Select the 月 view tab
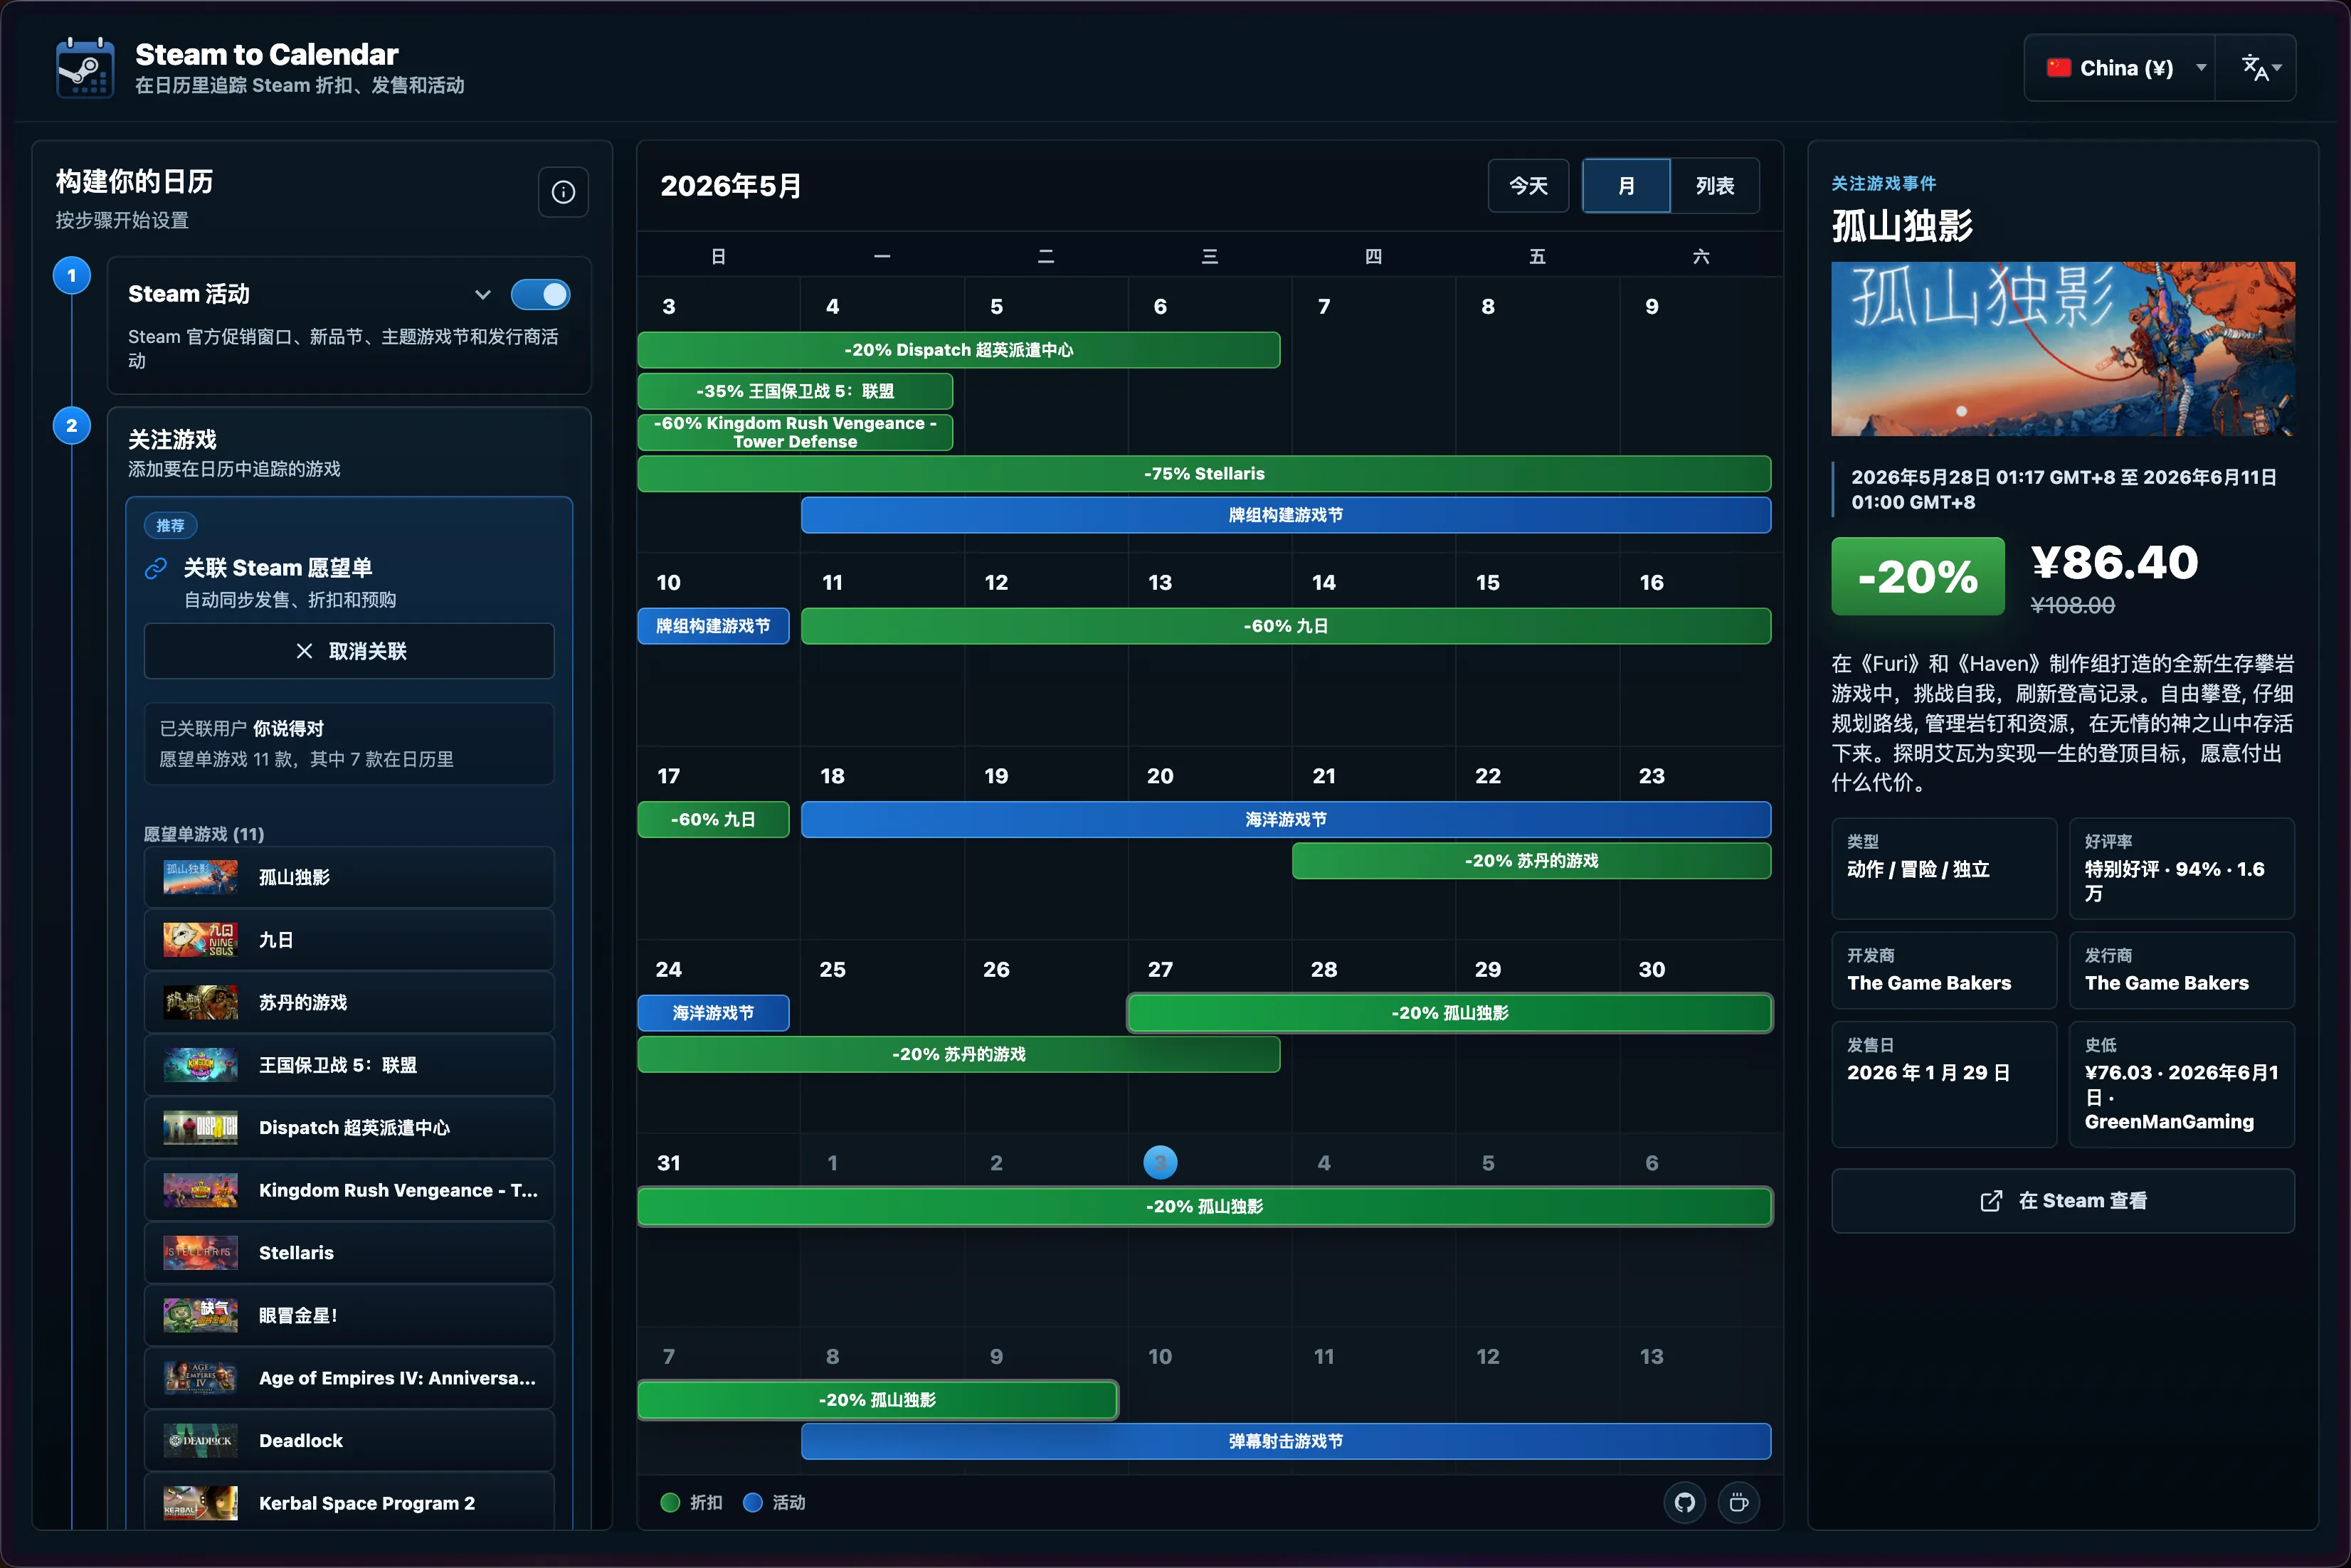This screenshot has width=2351, height=1568. 1626,186
